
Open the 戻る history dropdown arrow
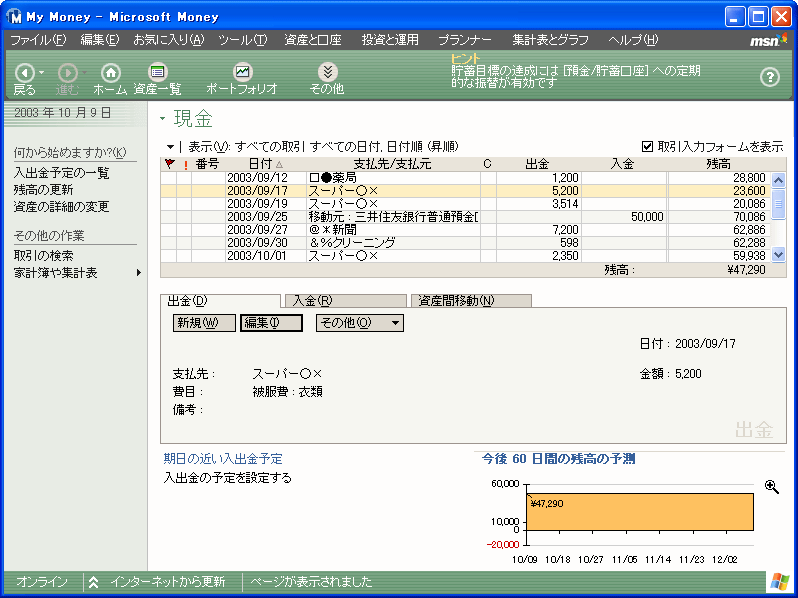point(42,73)
